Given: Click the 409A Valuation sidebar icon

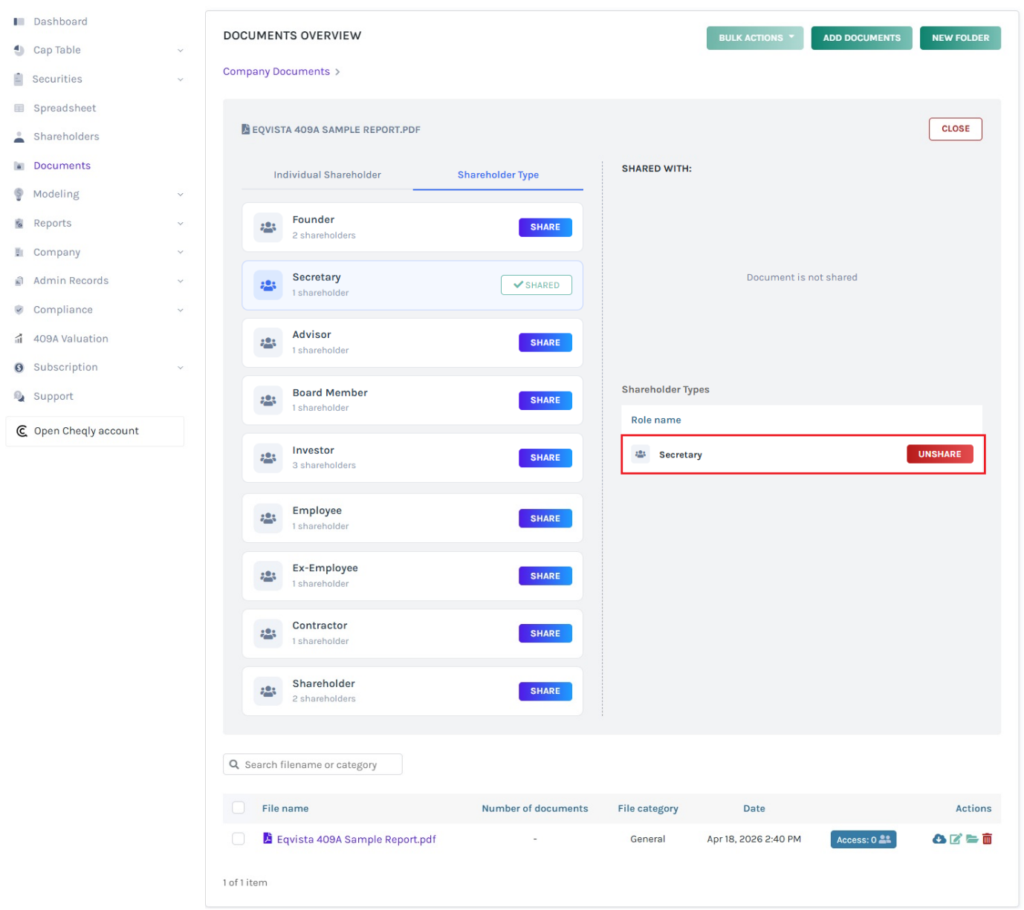Looking at the screenshot, I should [19, 339].
